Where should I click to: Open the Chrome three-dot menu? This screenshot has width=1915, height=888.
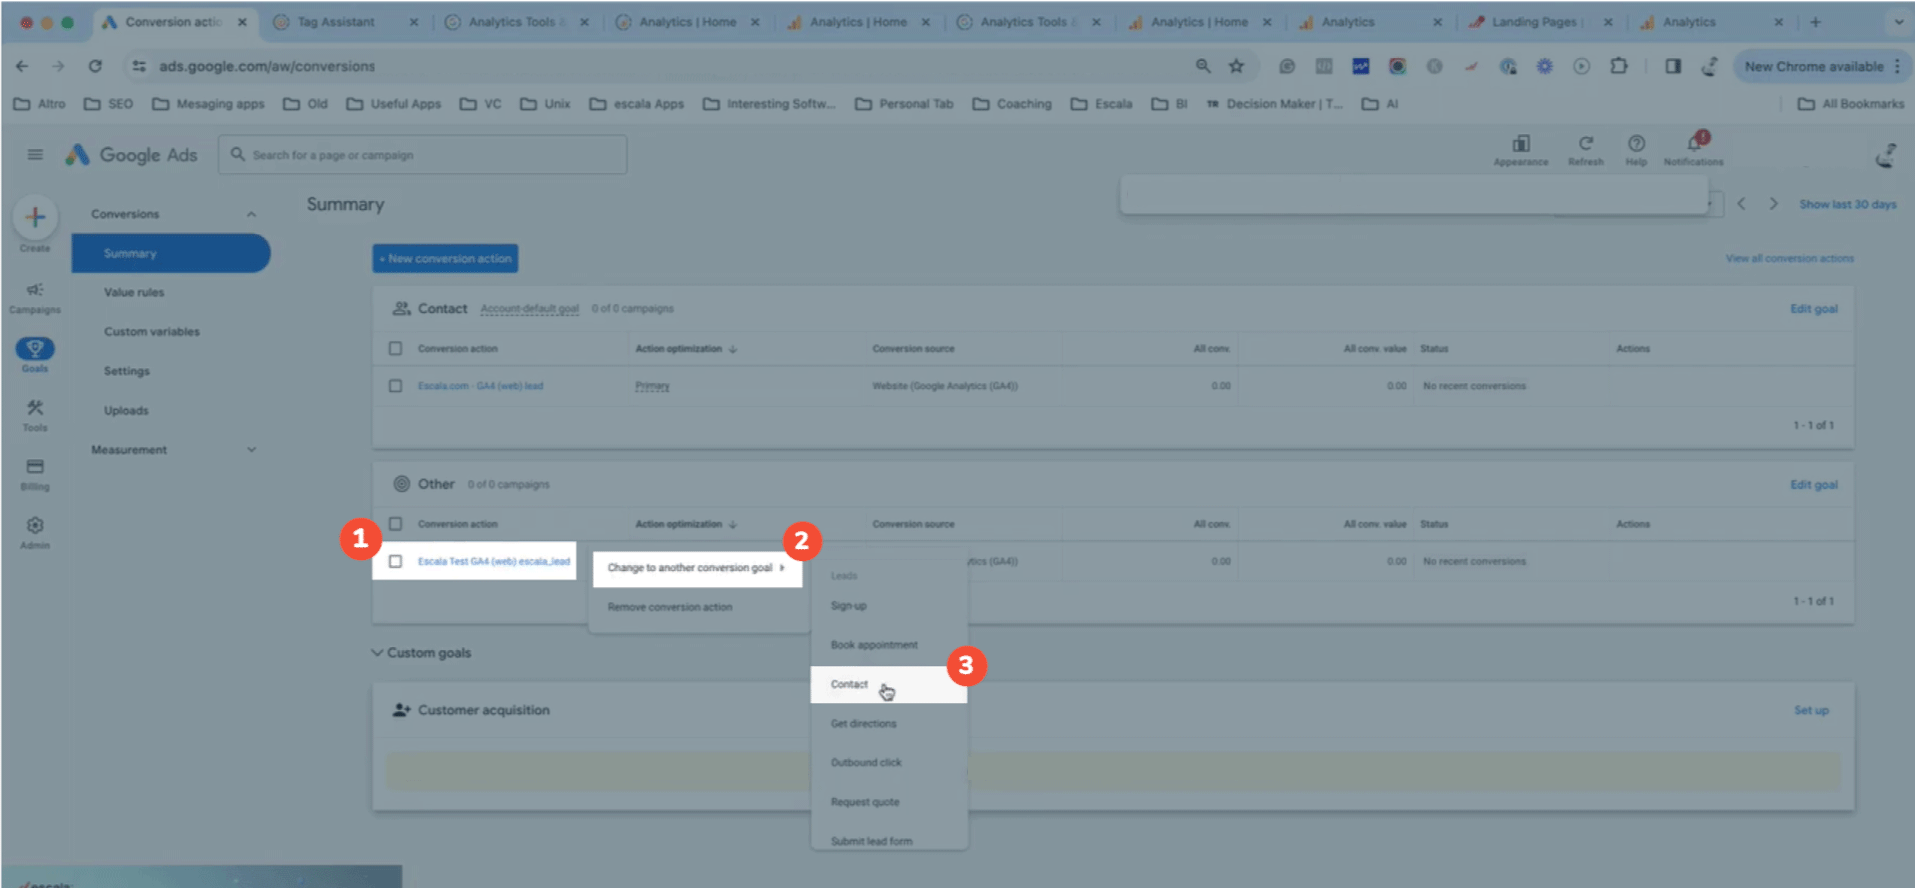click(1897, 66)
